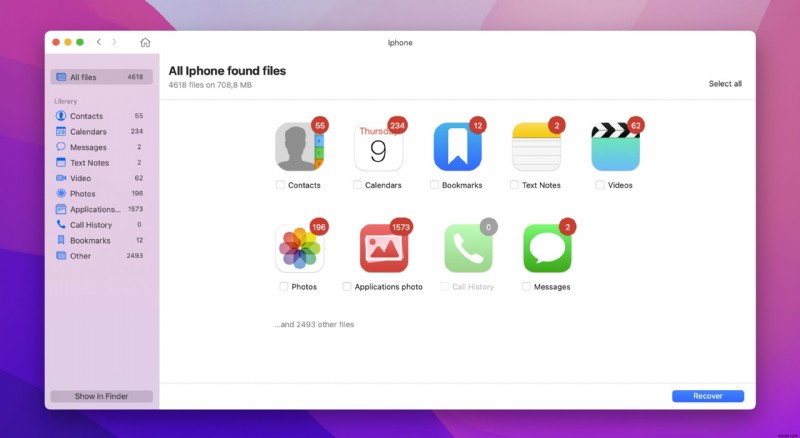This screenshot has width=800, height=438.
Task: Check the disabled Call History checkbox
Action: coord(444,286)
